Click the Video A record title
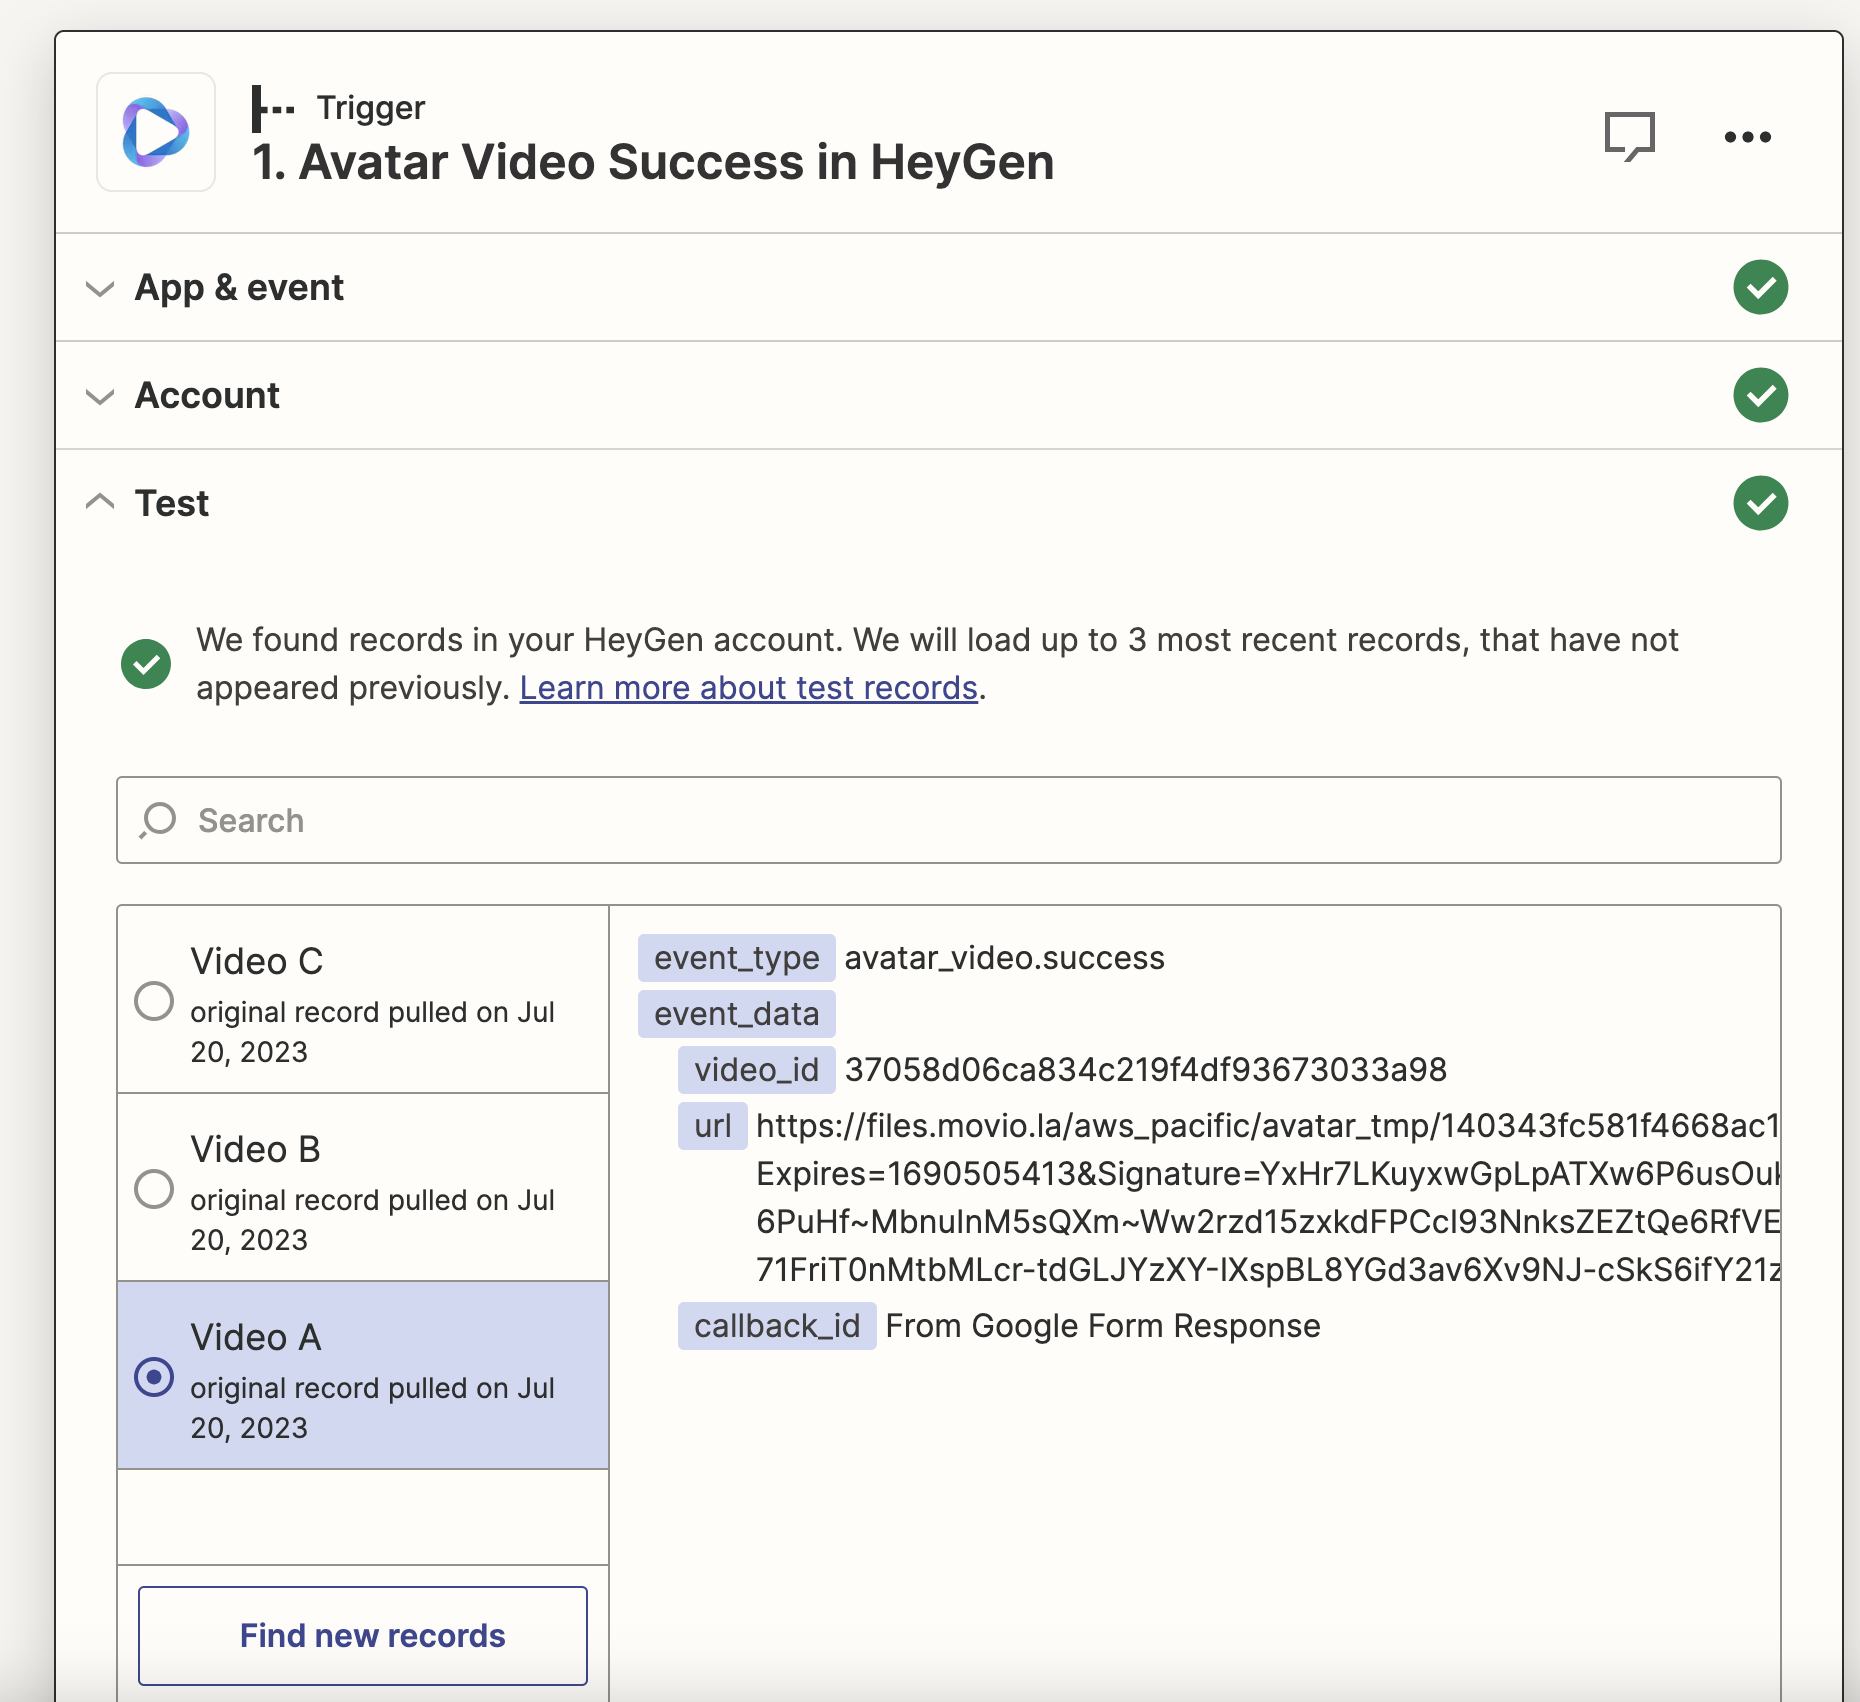Viewport: 1860px width, 1702px height. 256,1337
